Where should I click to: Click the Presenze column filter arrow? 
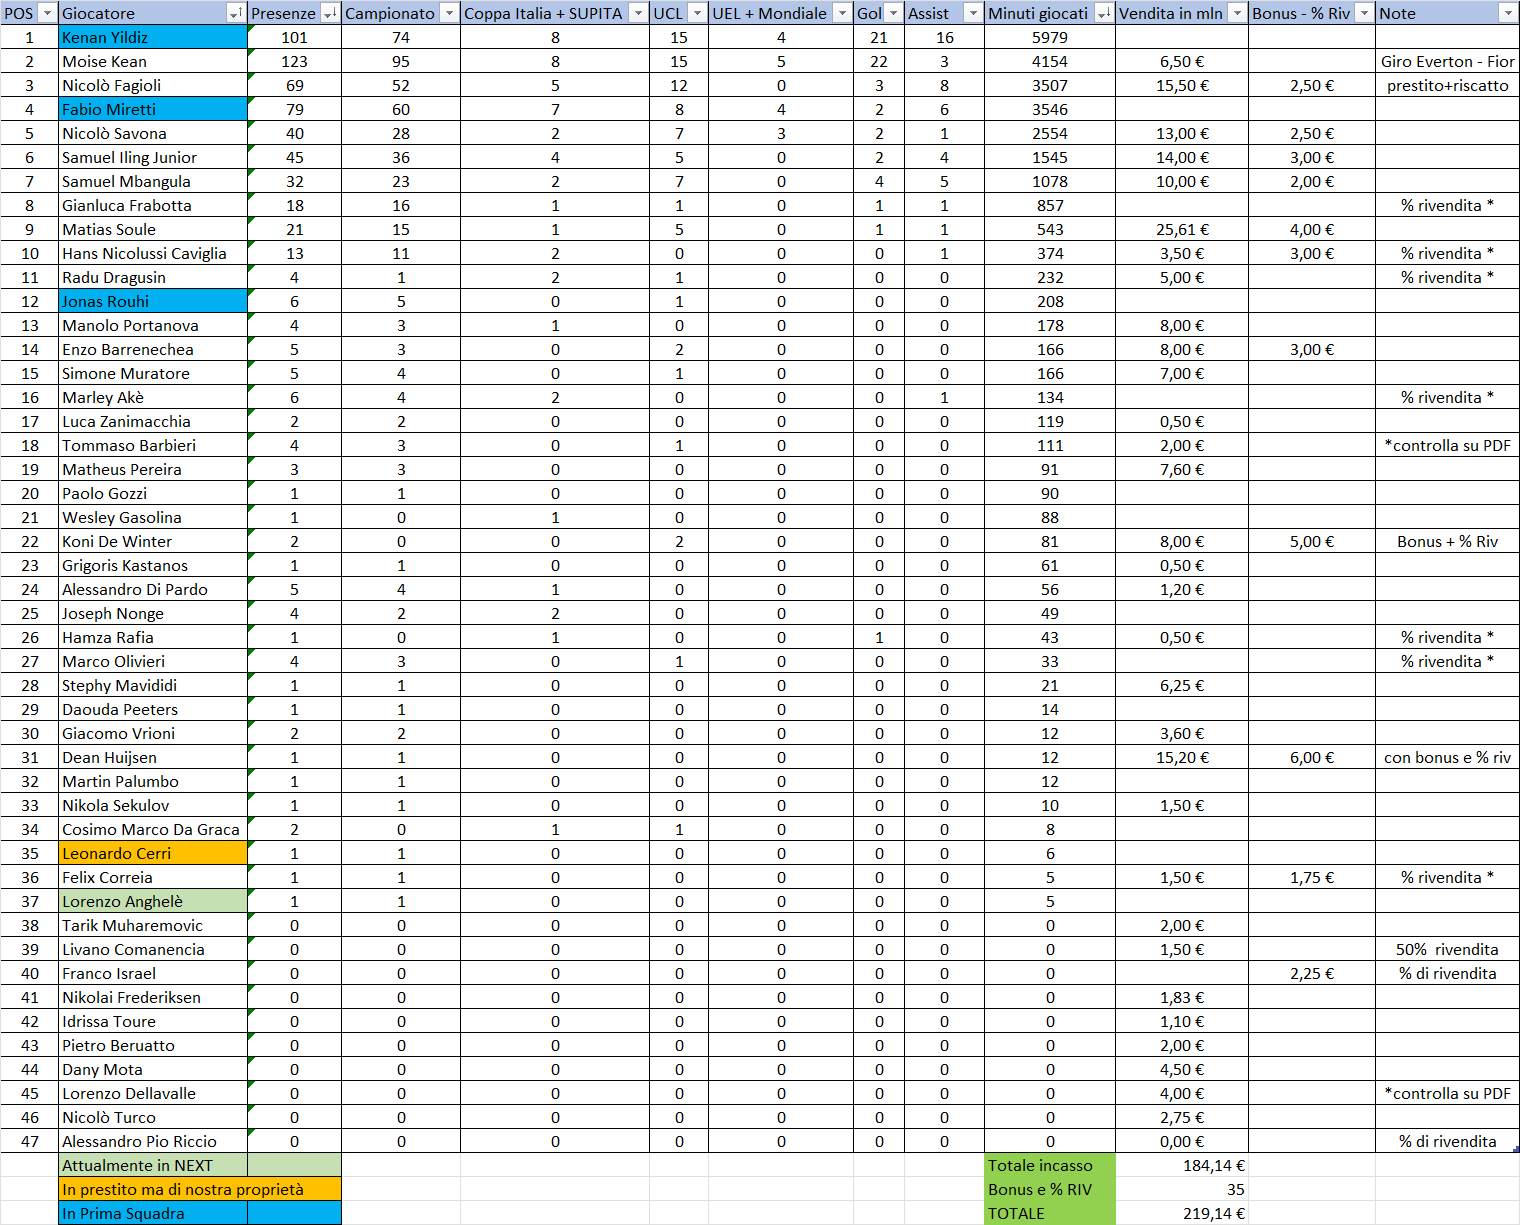click(330, 13)
